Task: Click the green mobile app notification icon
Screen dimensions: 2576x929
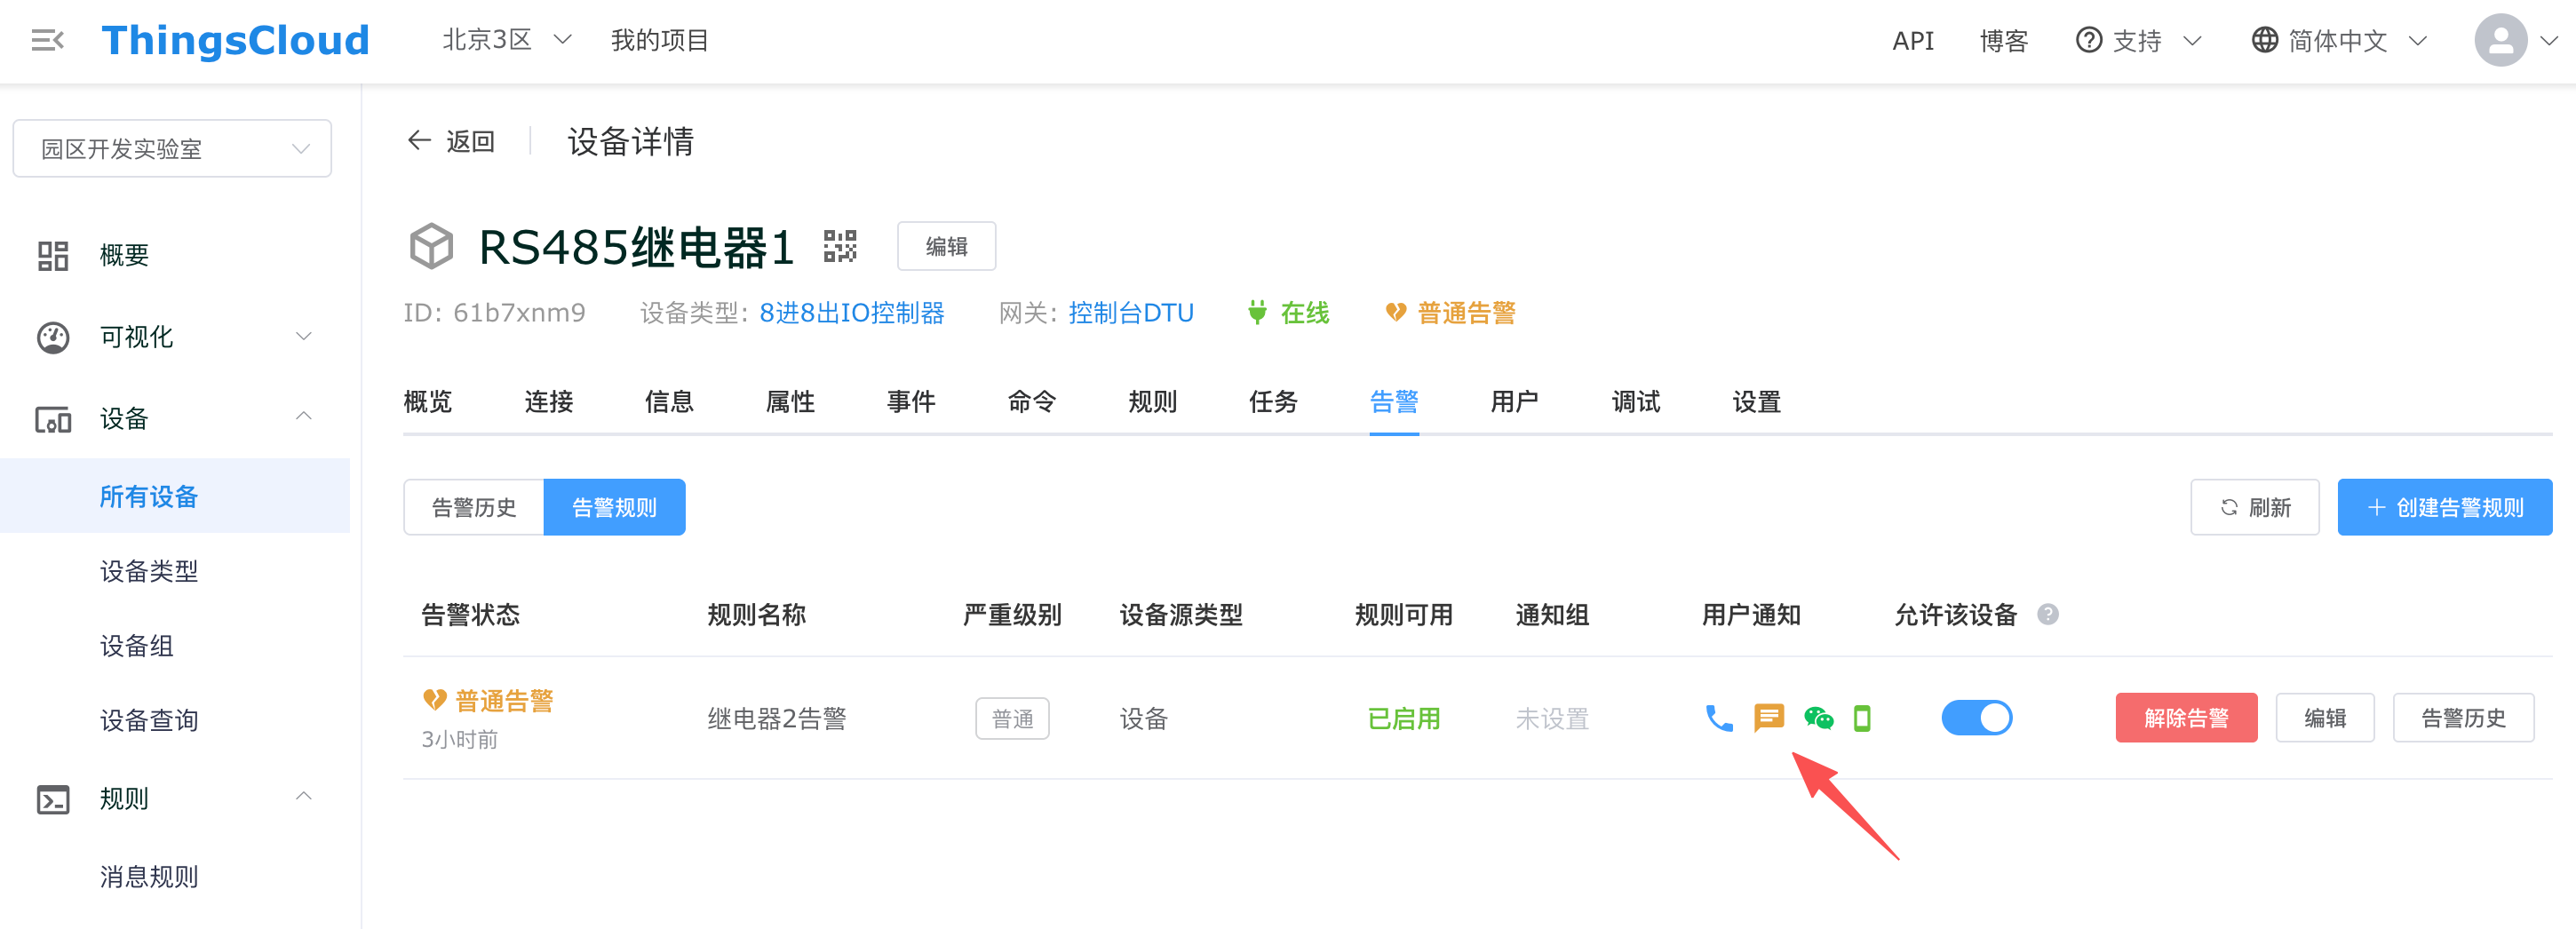Action: pyautogui.click(x=1861, y=718)
